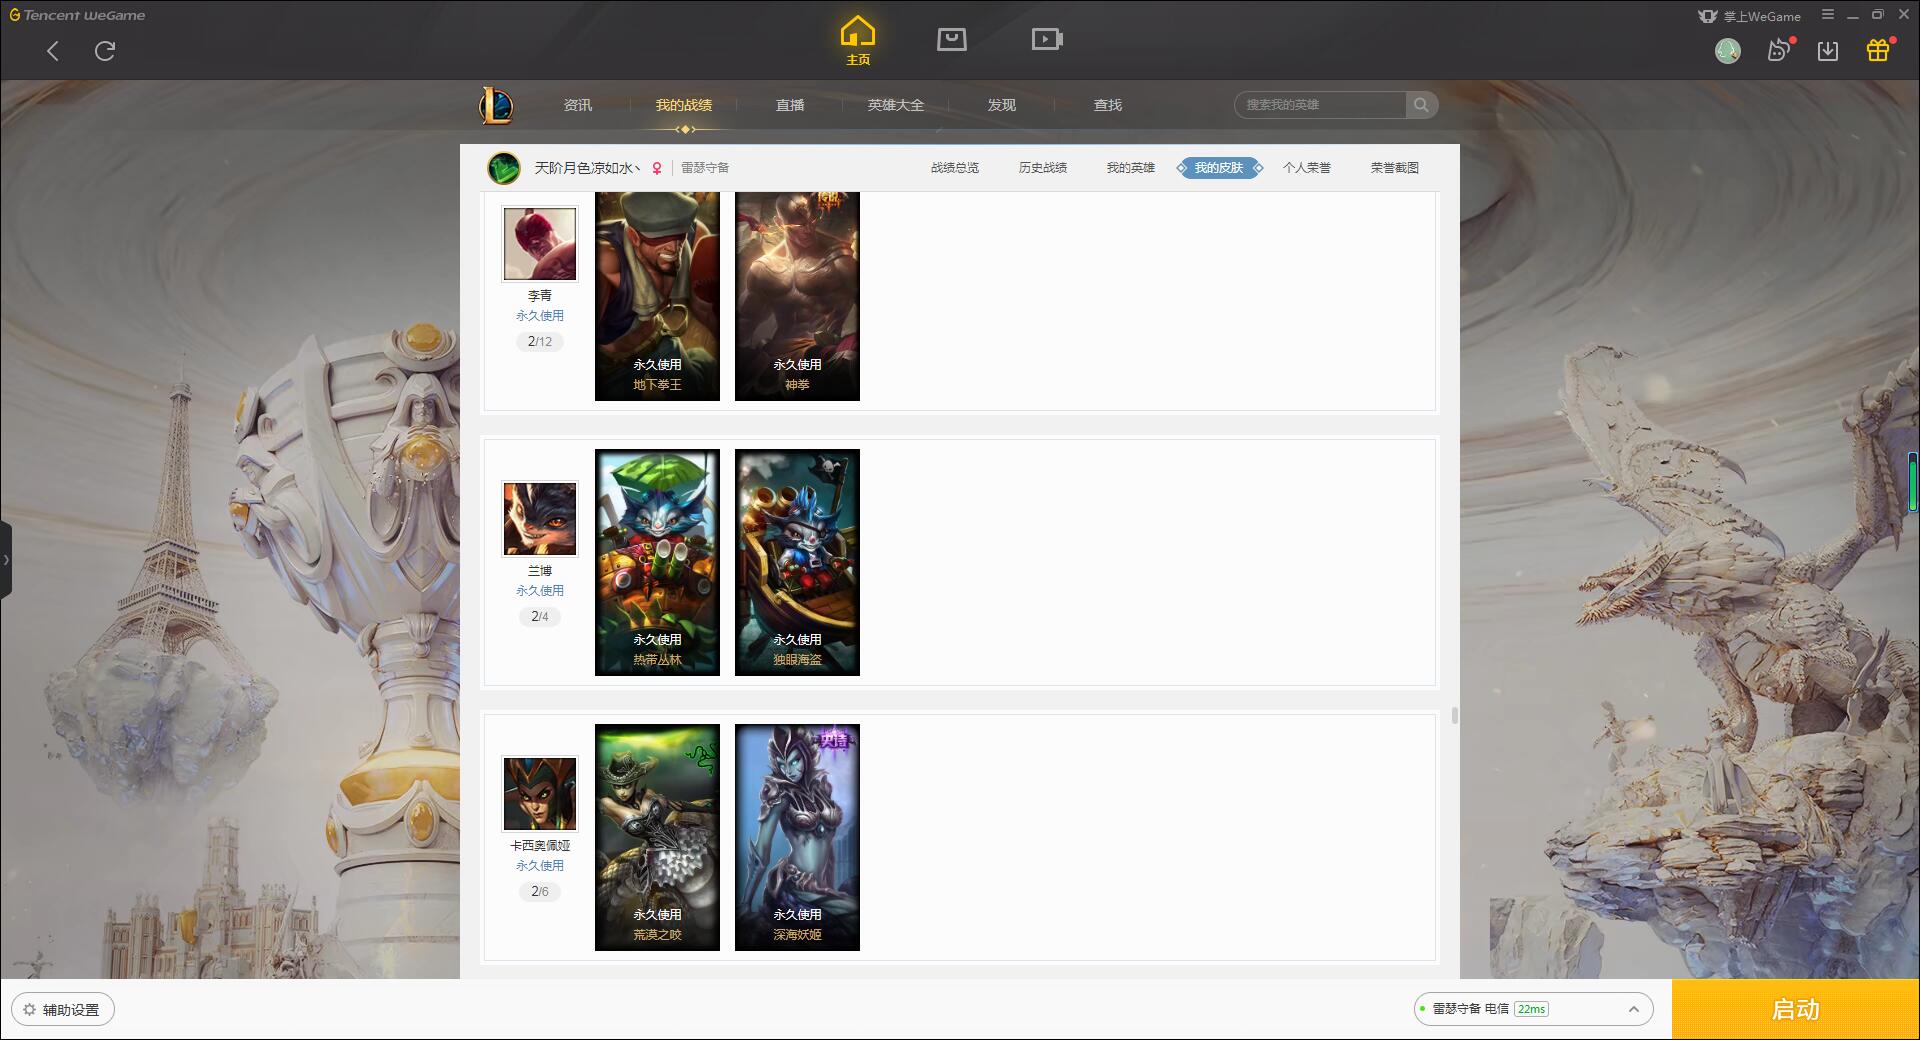Open 荣誉截图 section

click(1395, 168)
